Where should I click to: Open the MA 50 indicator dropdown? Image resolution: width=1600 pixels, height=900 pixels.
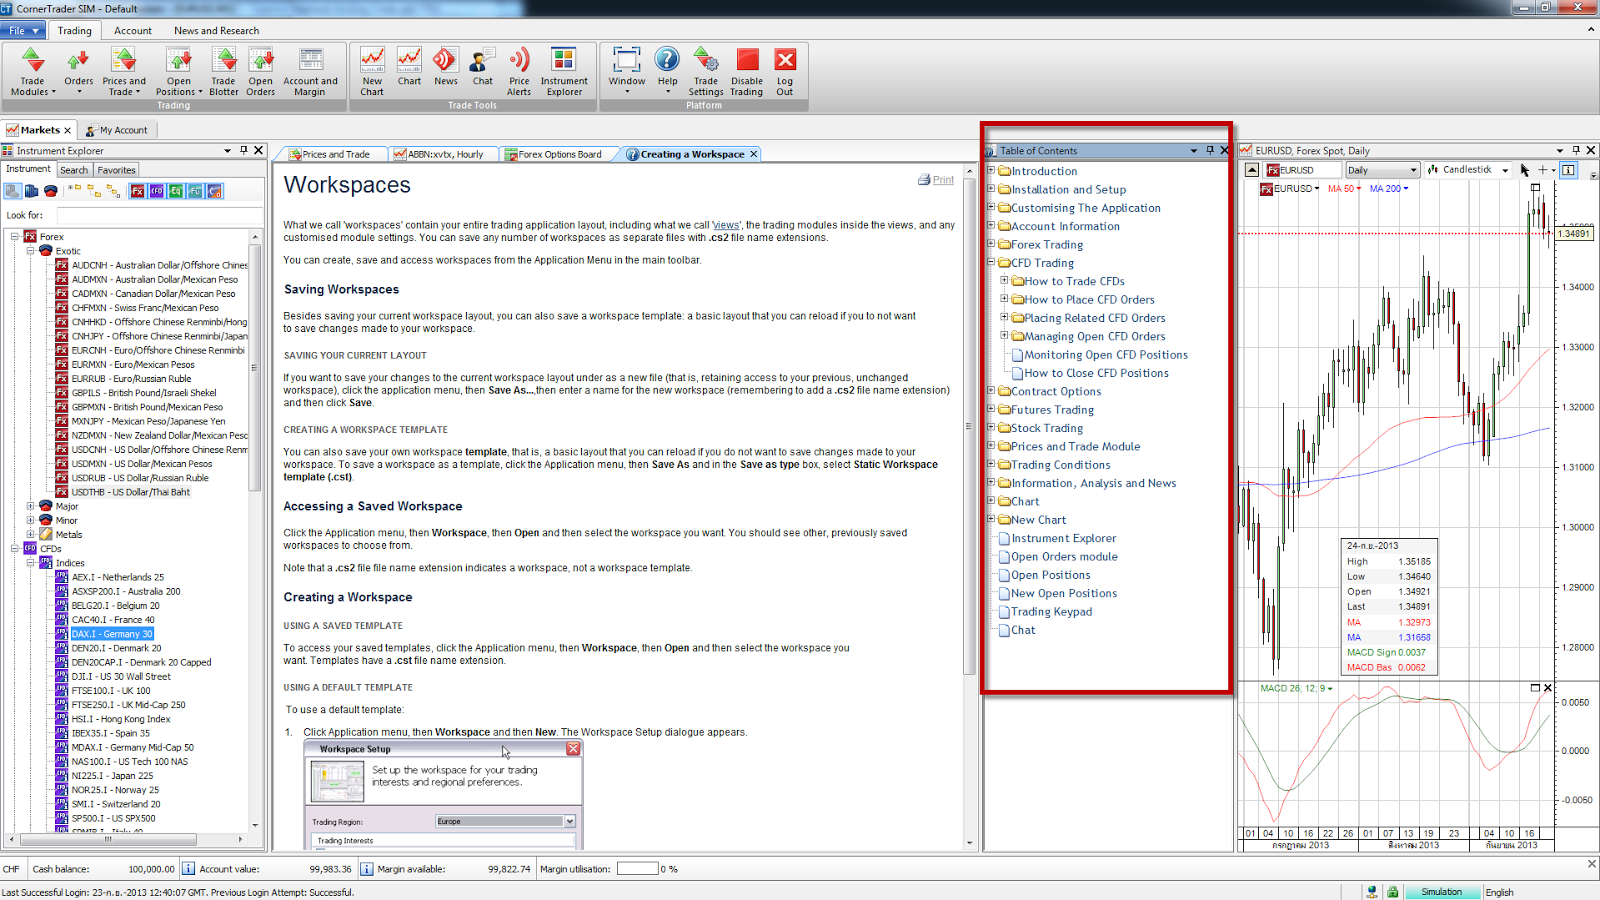pyautogui.click(x=1344, y=189)
